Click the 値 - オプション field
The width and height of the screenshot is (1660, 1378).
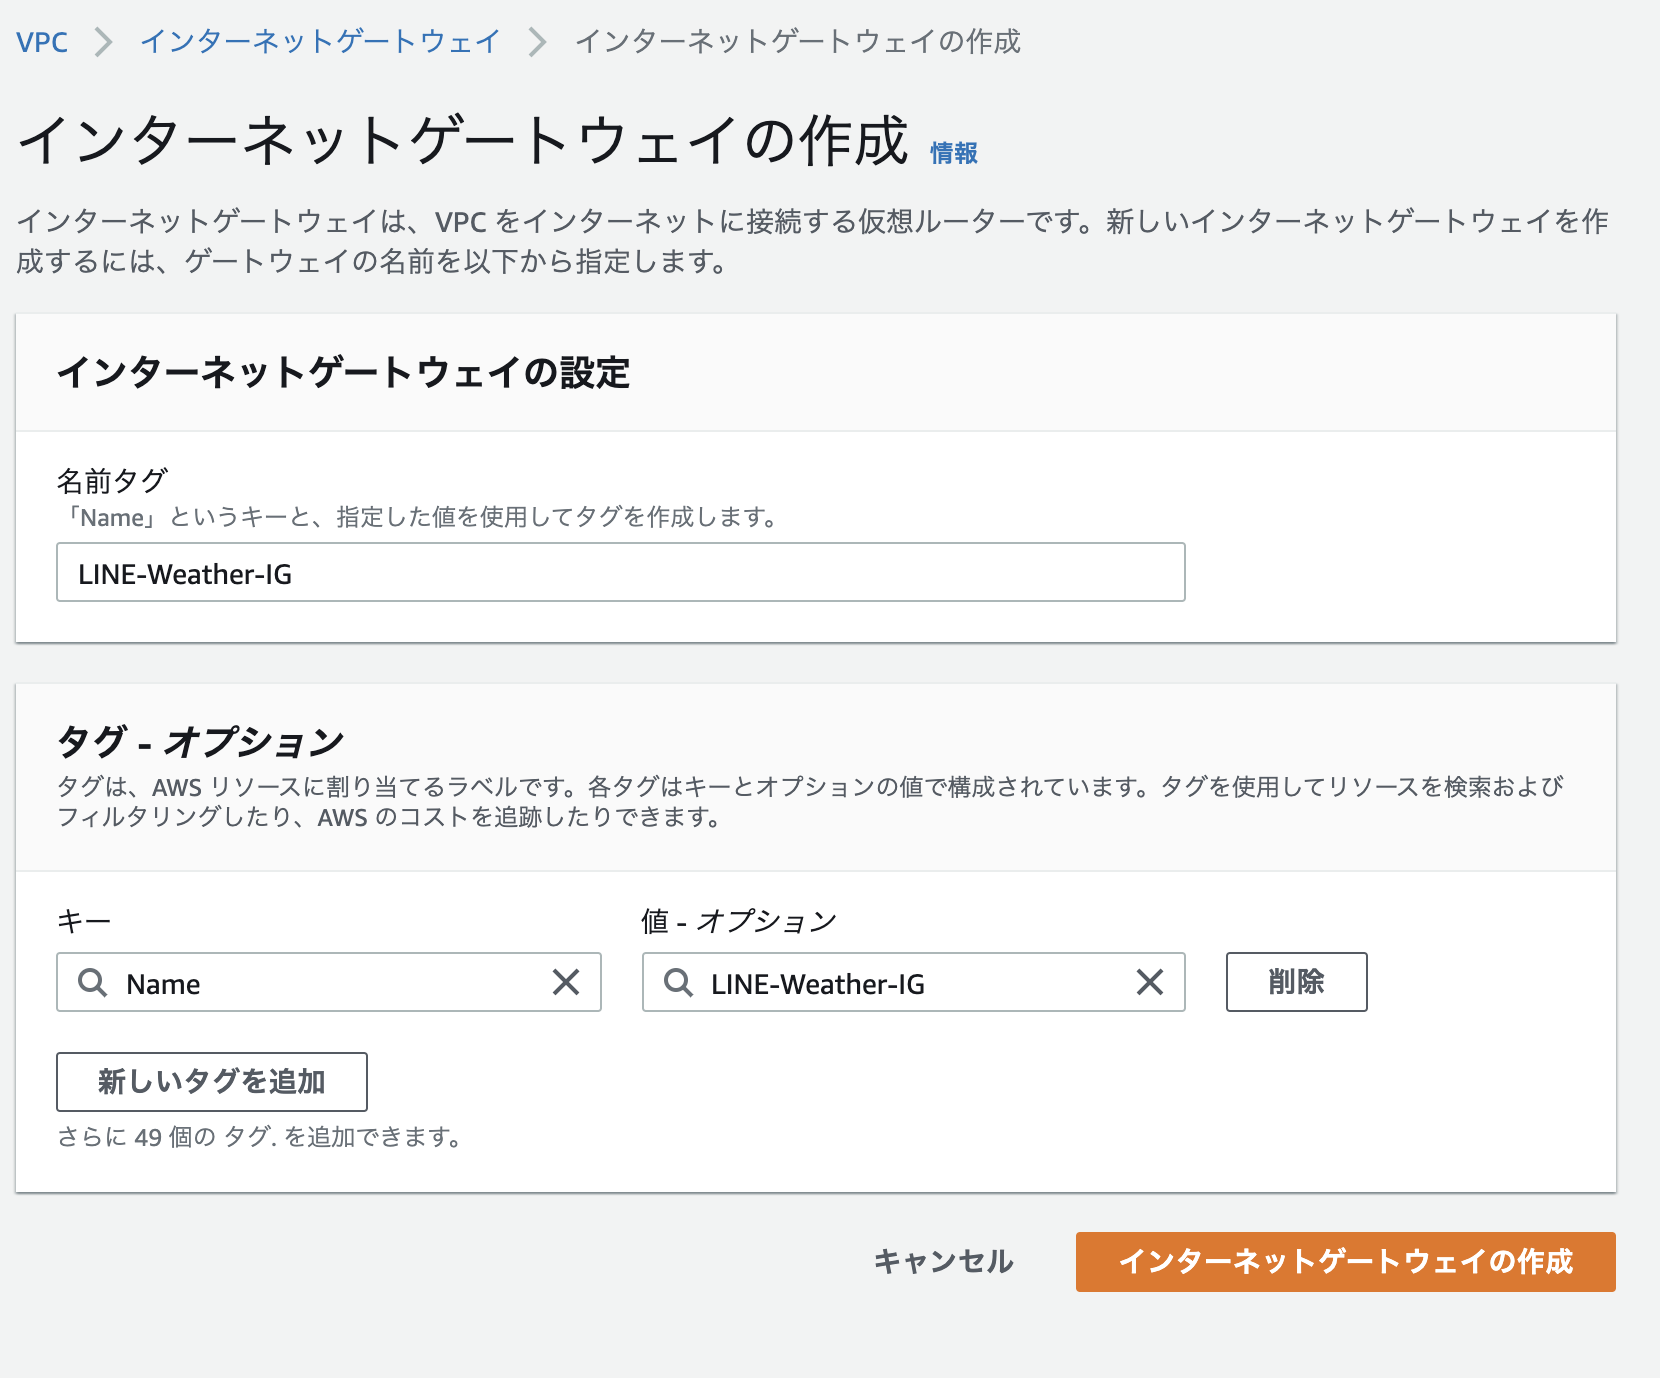(900, 983)
